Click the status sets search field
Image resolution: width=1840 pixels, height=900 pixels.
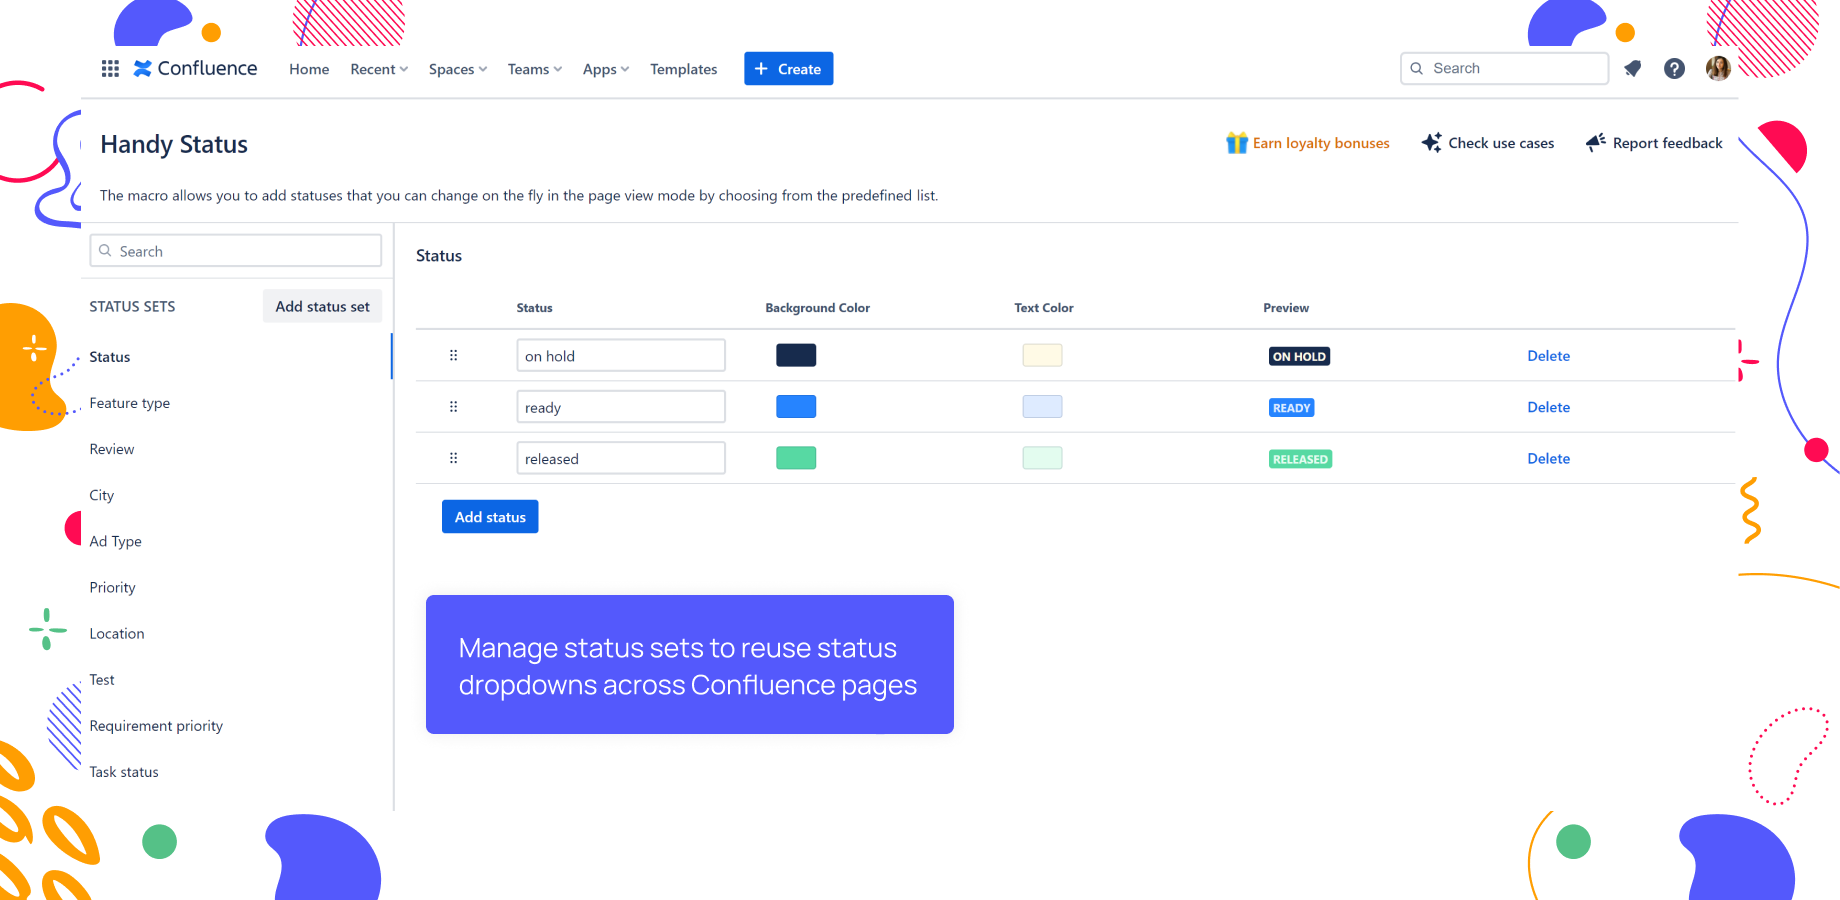236,251
